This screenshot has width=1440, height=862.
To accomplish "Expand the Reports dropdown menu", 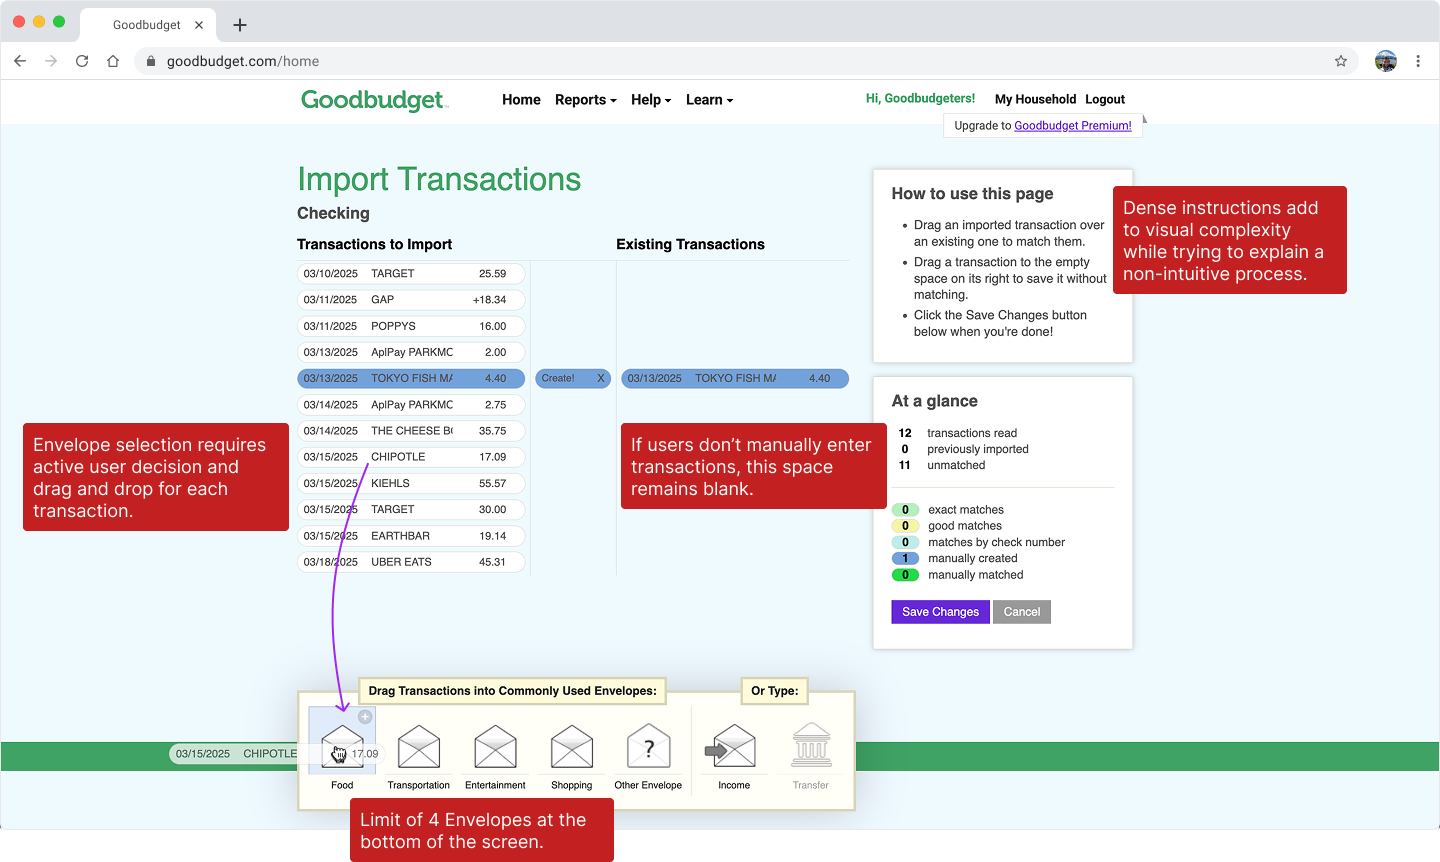I will [586, 100].
